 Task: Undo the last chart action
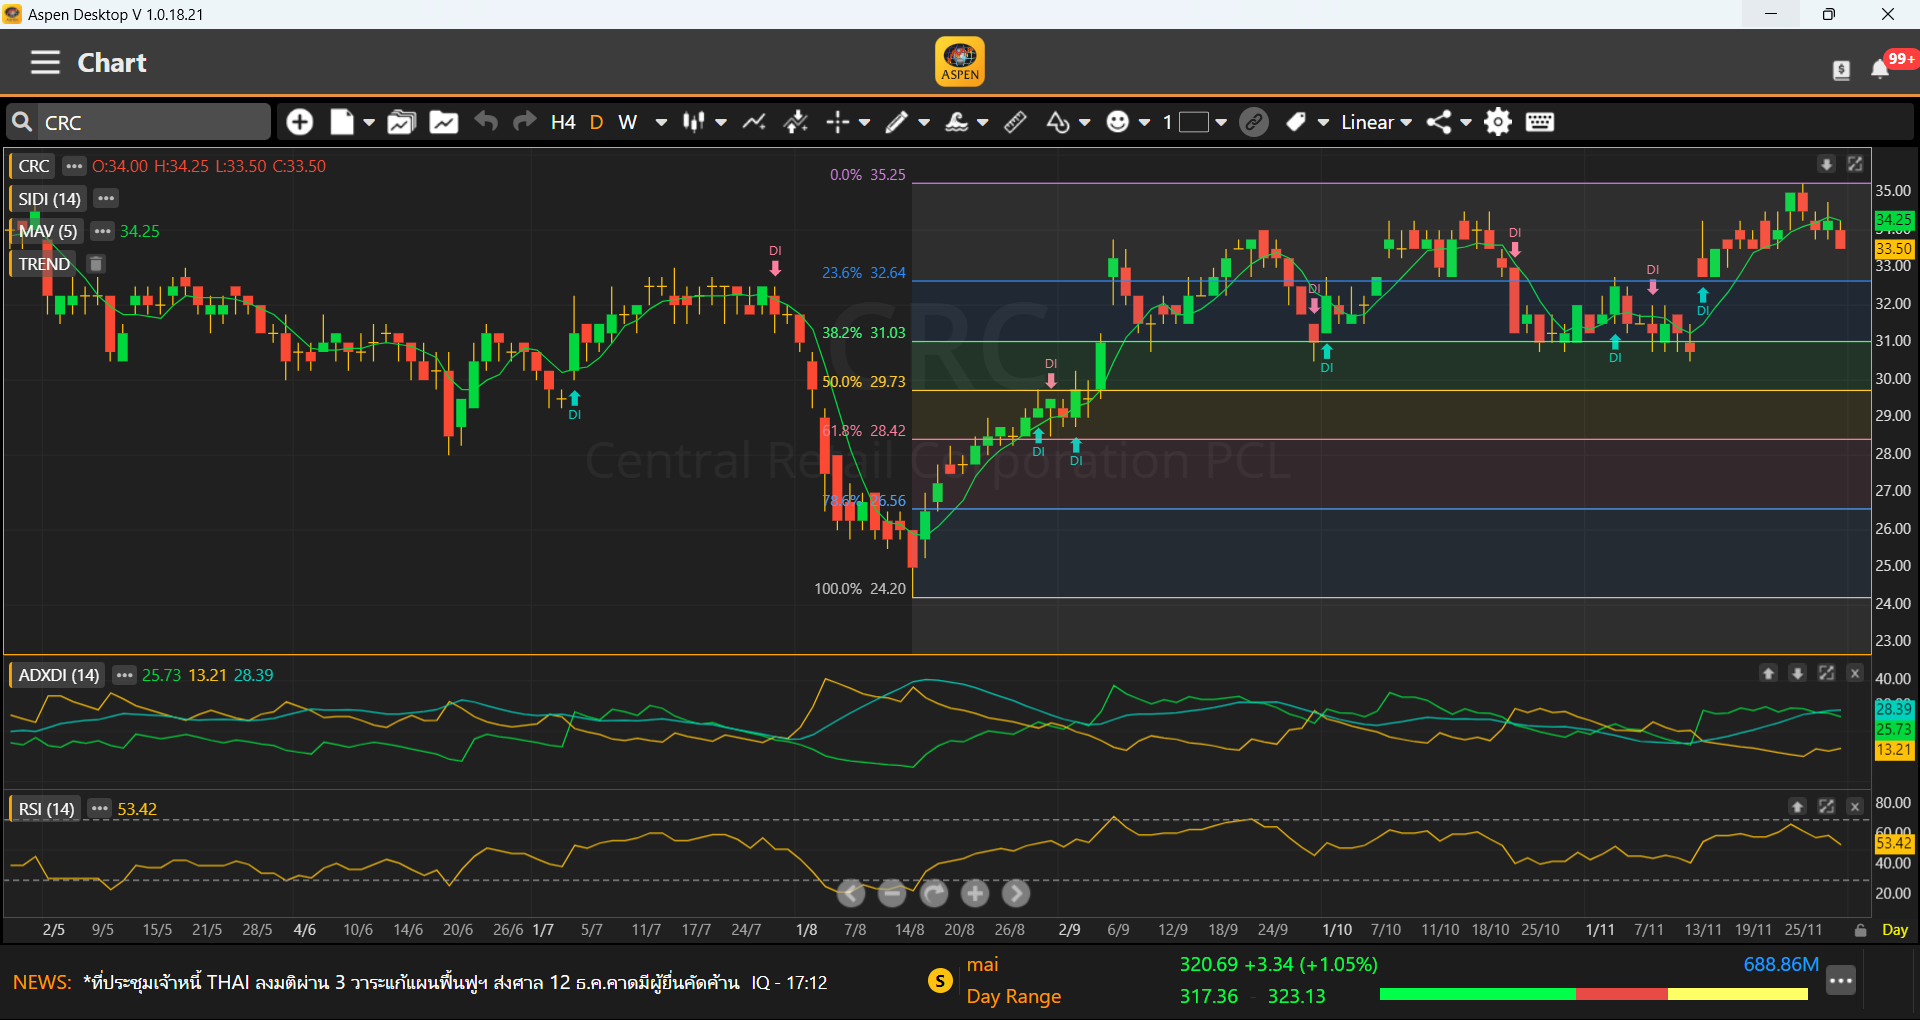[486, 121]
